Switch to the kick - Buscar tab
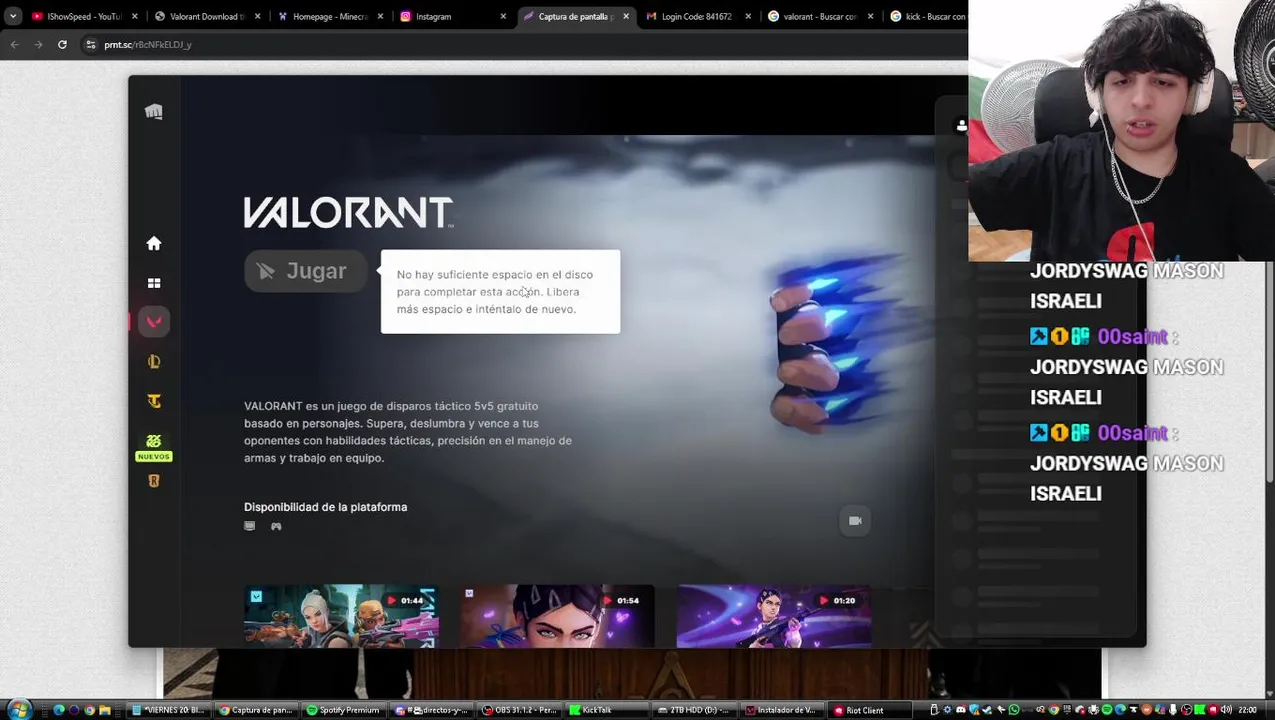1275x720 pixels. (928, 16)
